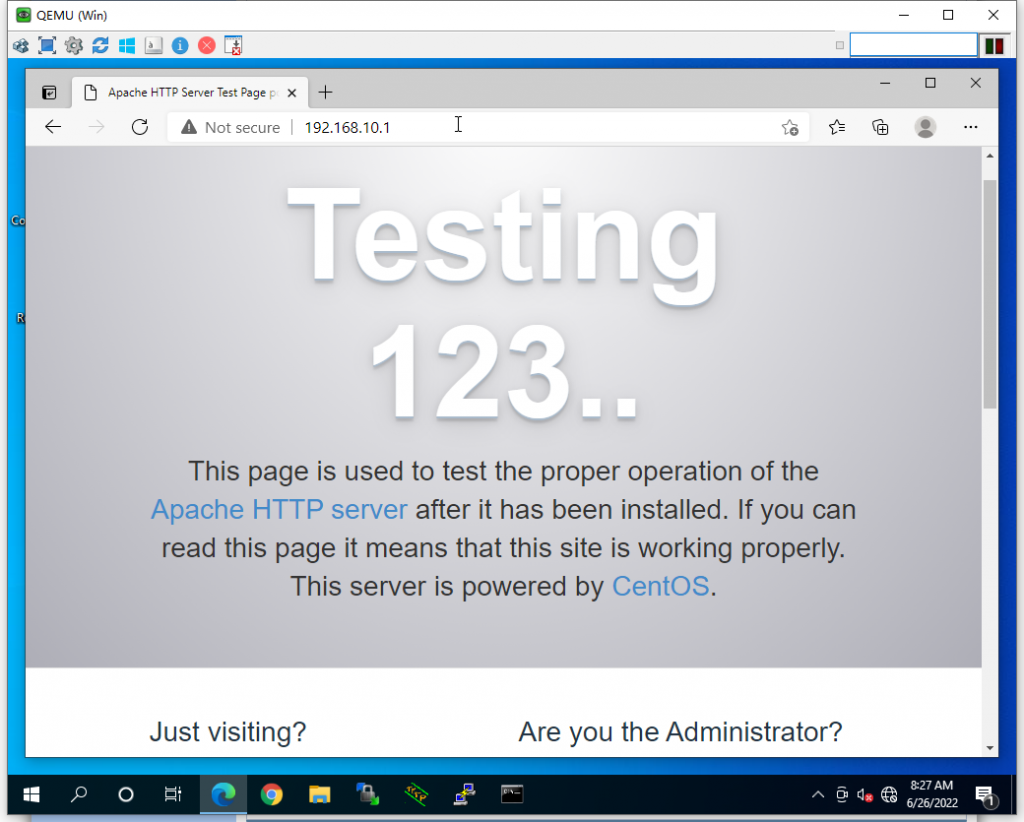Open the Edge Collections icon
1024x822 pixels.
(880, 127)
